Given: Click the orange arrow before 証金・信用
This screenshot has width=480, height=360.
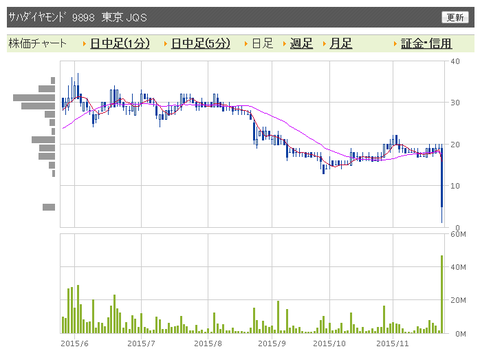Looking at the screenshot, I should pos(395,44).
